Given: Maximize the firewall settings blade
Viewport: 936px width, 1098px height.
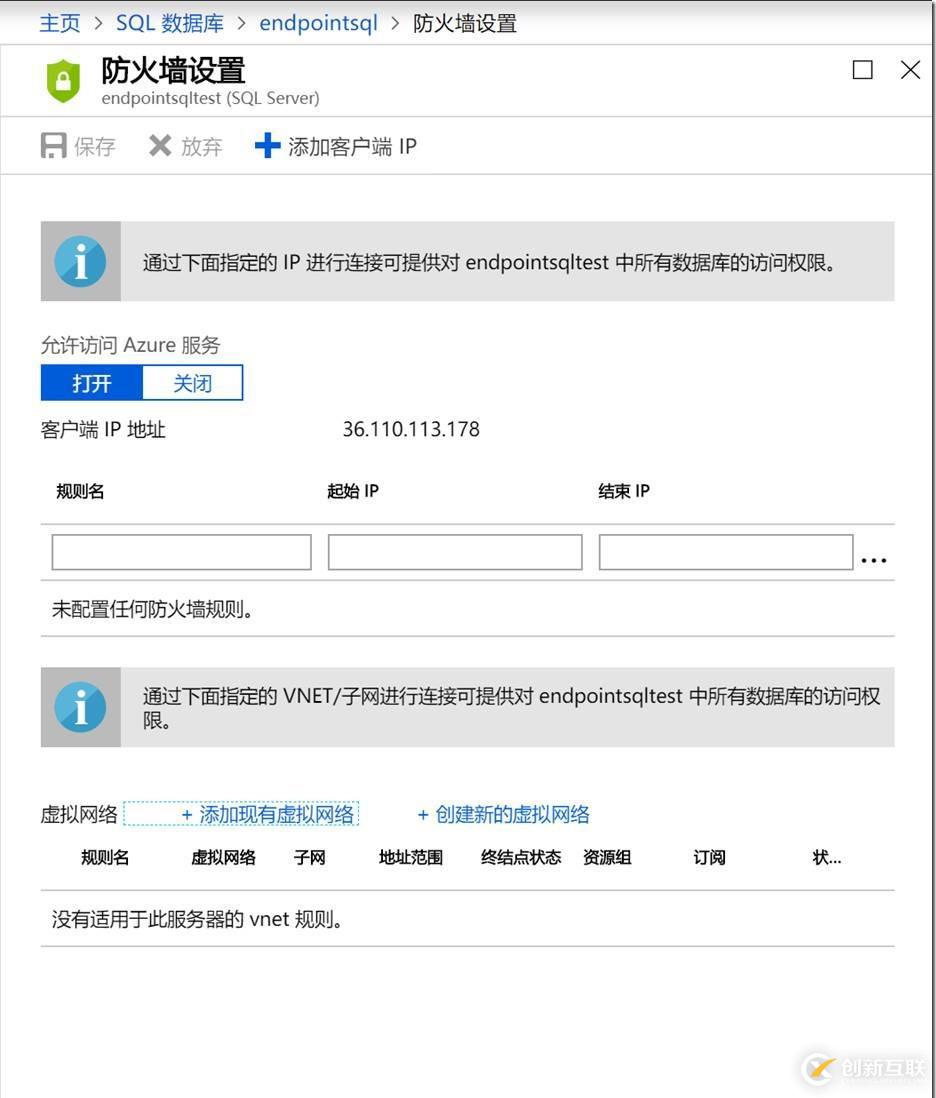Looking at the screenshot, I should coord(862,69).
